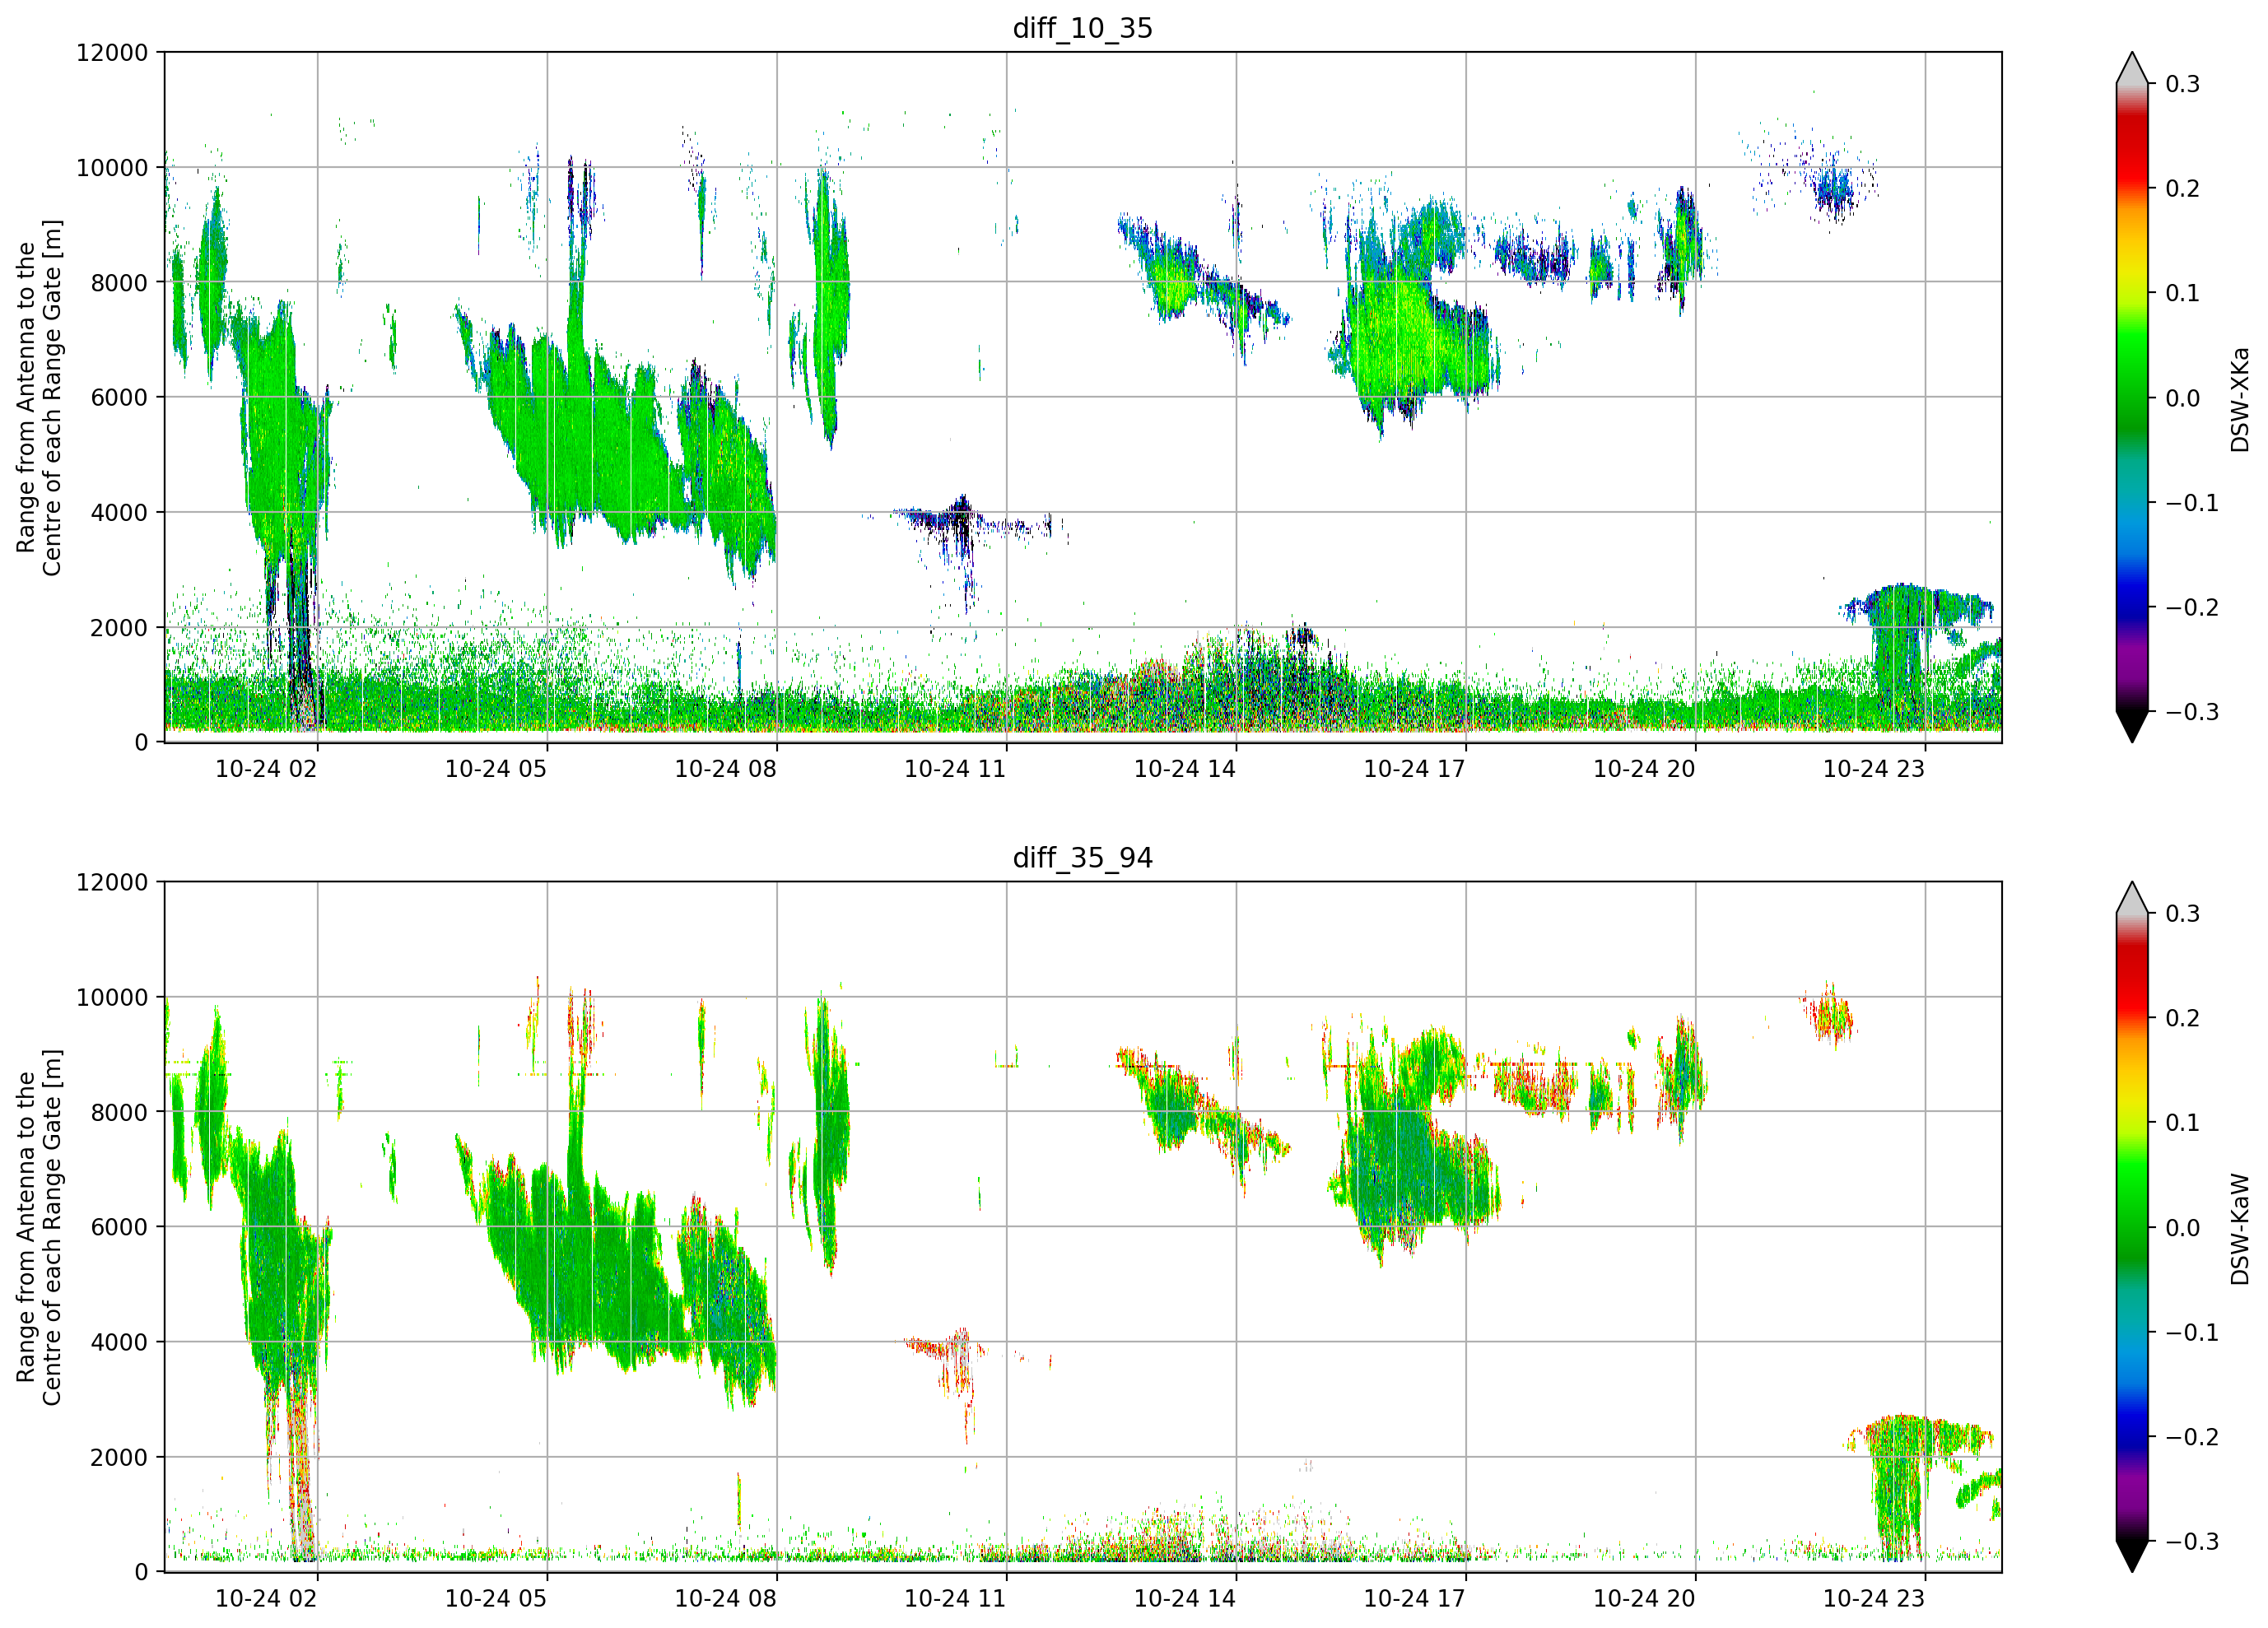This screenshot has height=1628, width=2268.
Task: Click the −0.1 tick on DSW-KaW colorbar
Action: point(2192,1332)
